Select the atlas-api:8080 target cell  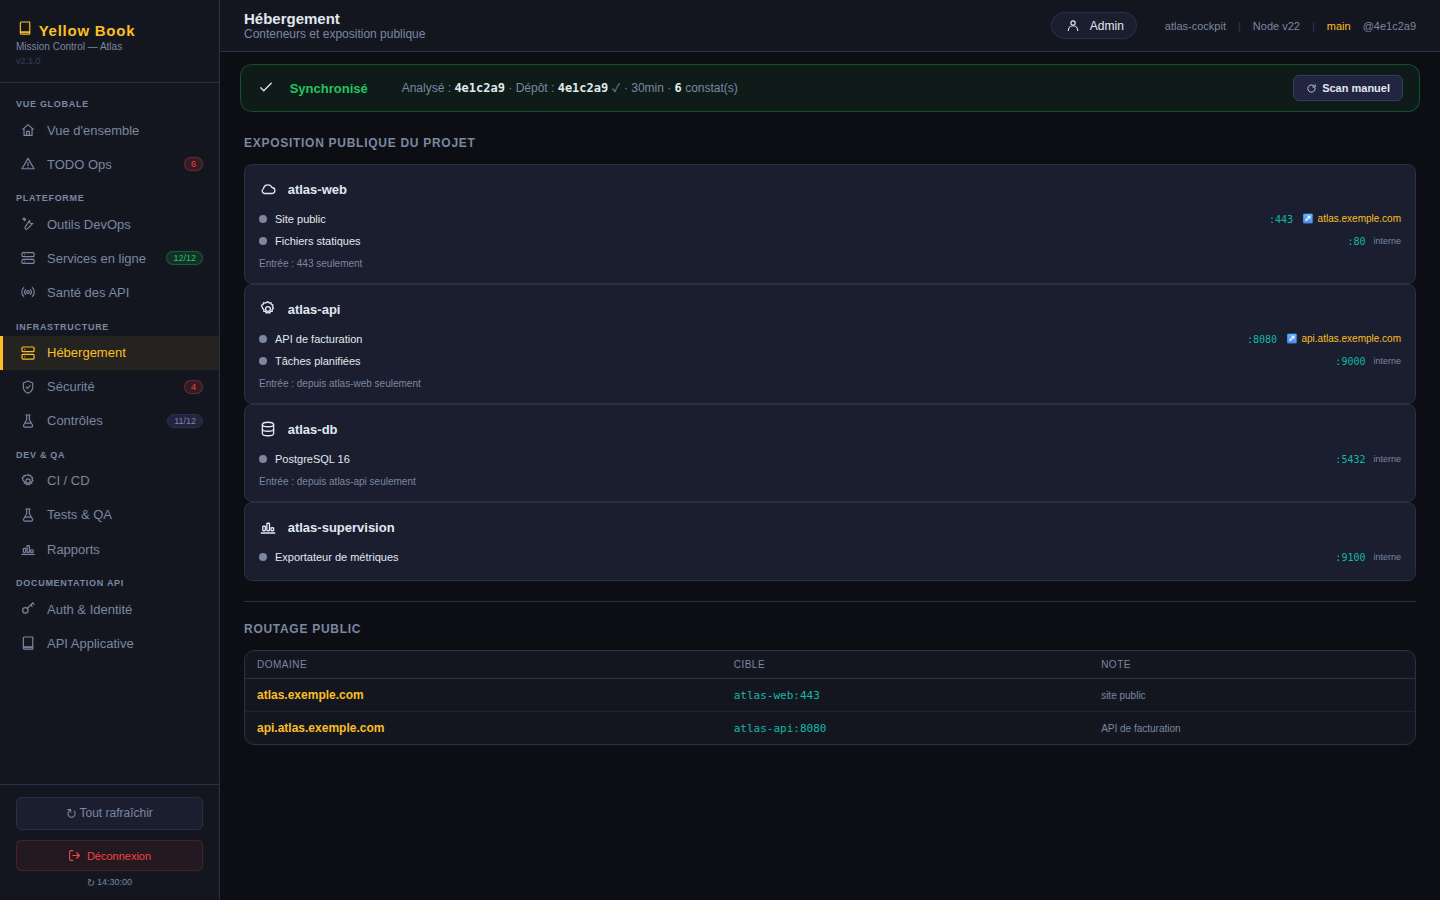point(780,728)
